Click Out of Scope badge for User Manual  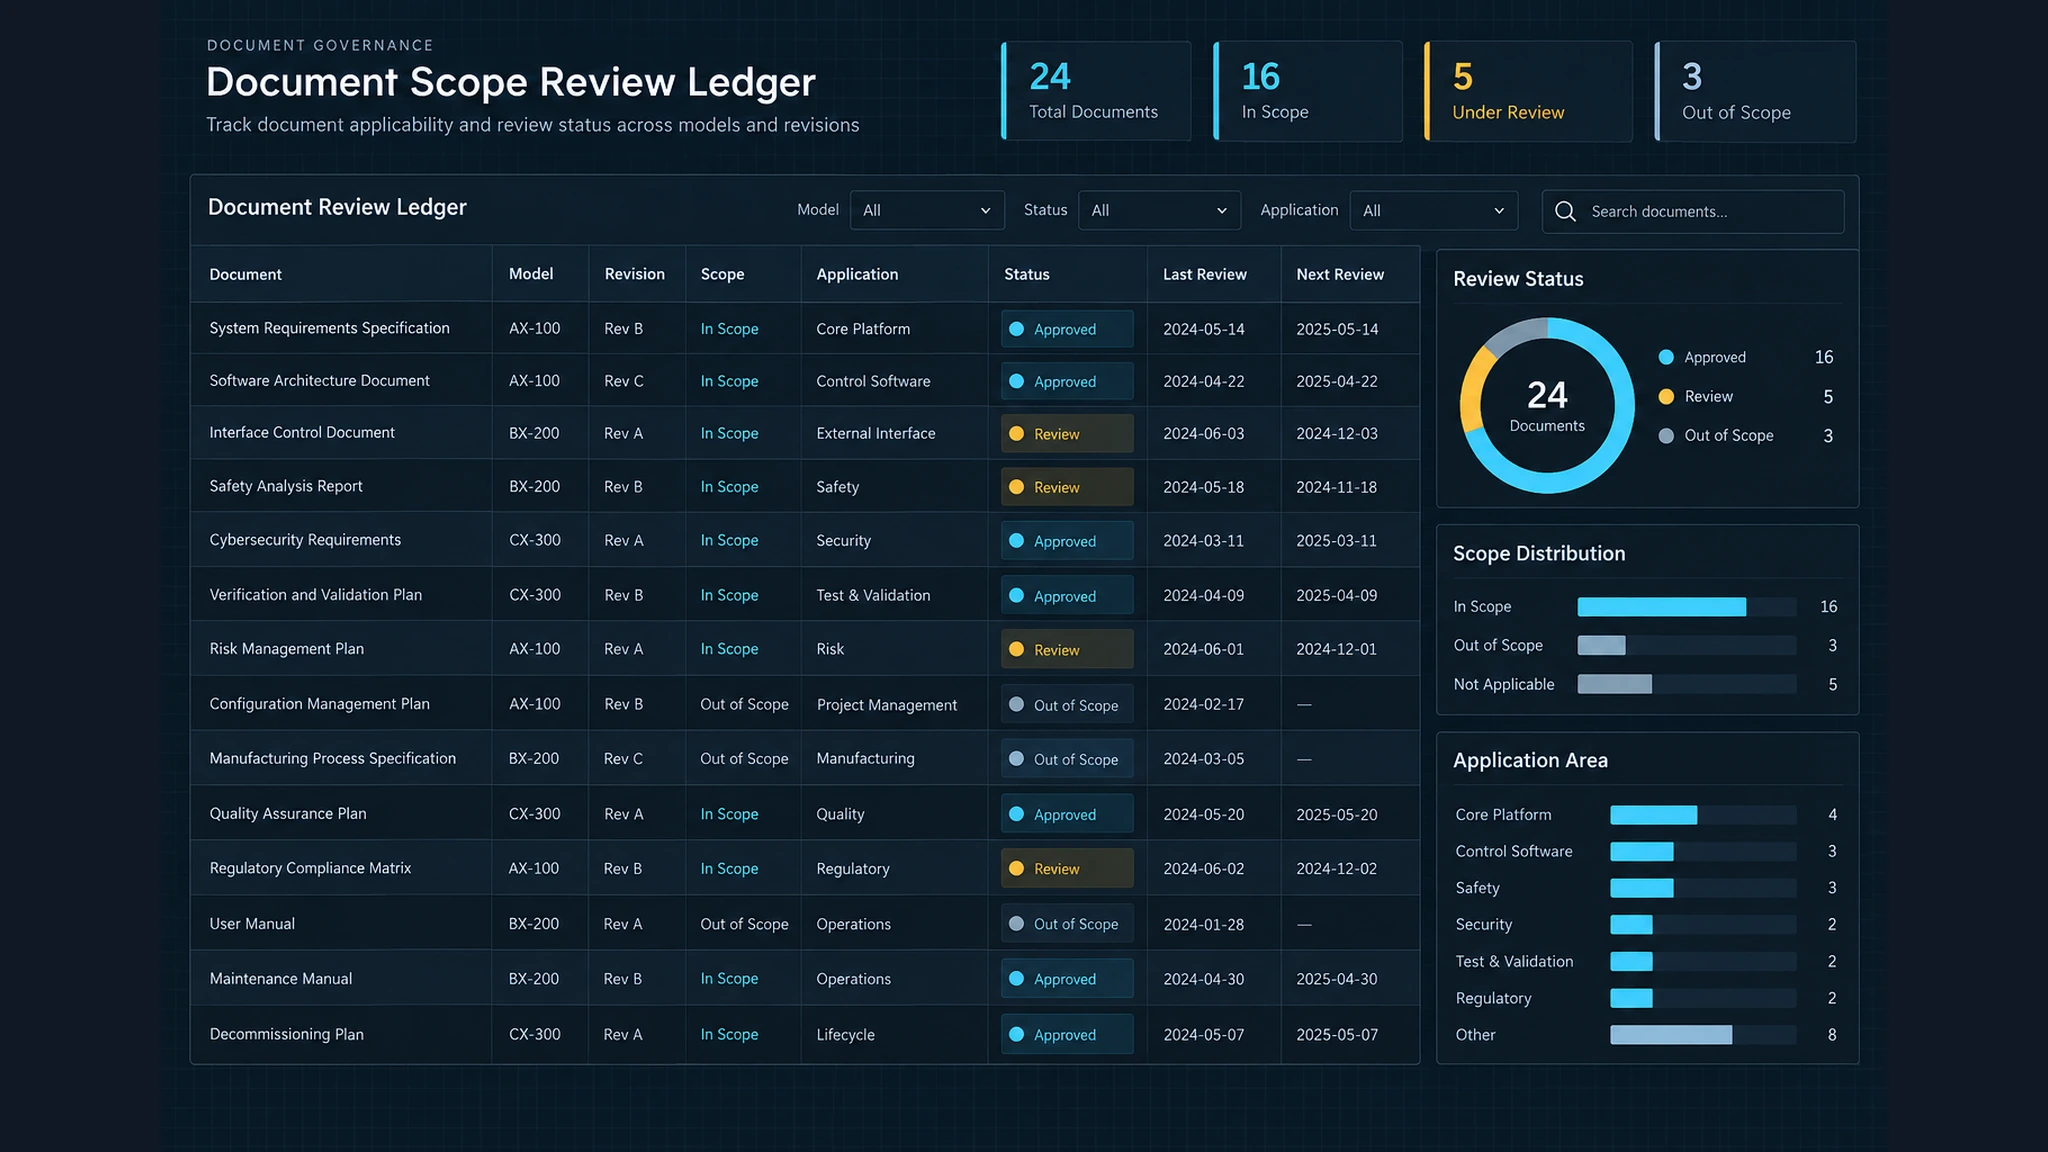point(1067,924)
